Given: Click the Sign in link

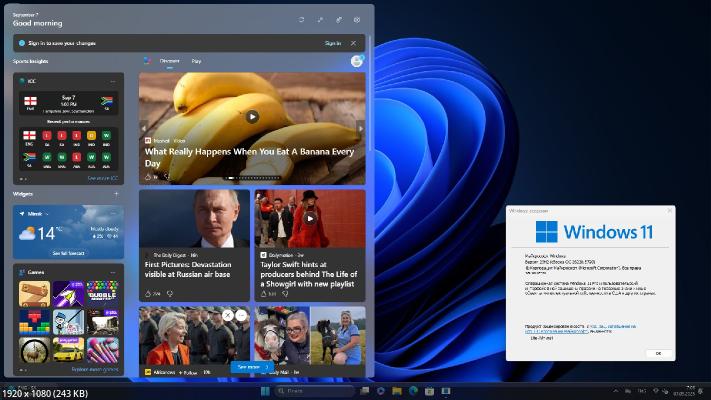Looking at the screenshot, I should point(333,43).
